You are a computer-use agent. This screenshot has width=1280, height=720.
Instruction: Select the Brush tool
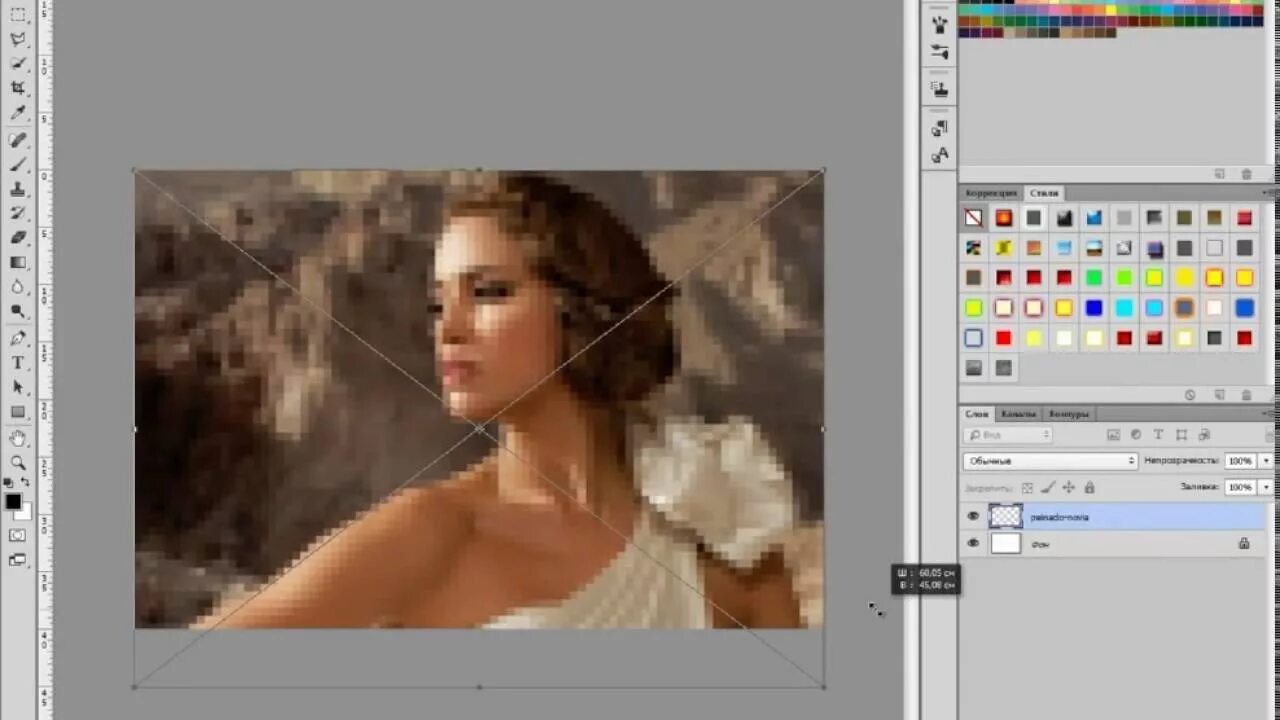coord(18,164)
